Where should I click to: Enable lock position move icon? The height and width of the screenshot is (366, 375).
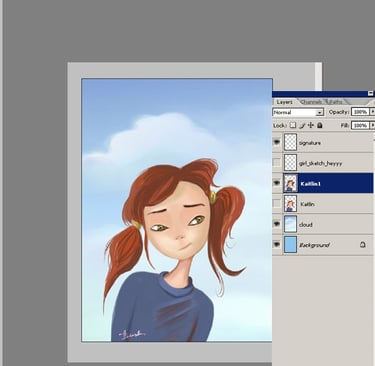[x=311, y=125]
